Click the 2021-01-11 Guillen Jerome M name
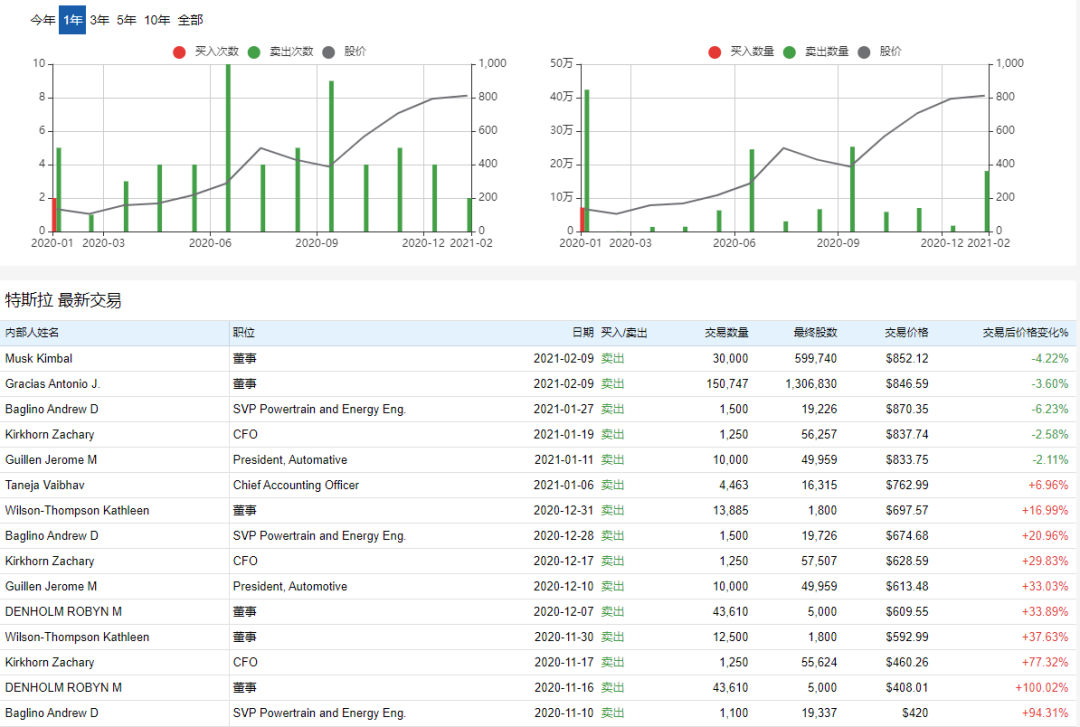Screen dimensions: 1080x727 (x=51, y=460)
